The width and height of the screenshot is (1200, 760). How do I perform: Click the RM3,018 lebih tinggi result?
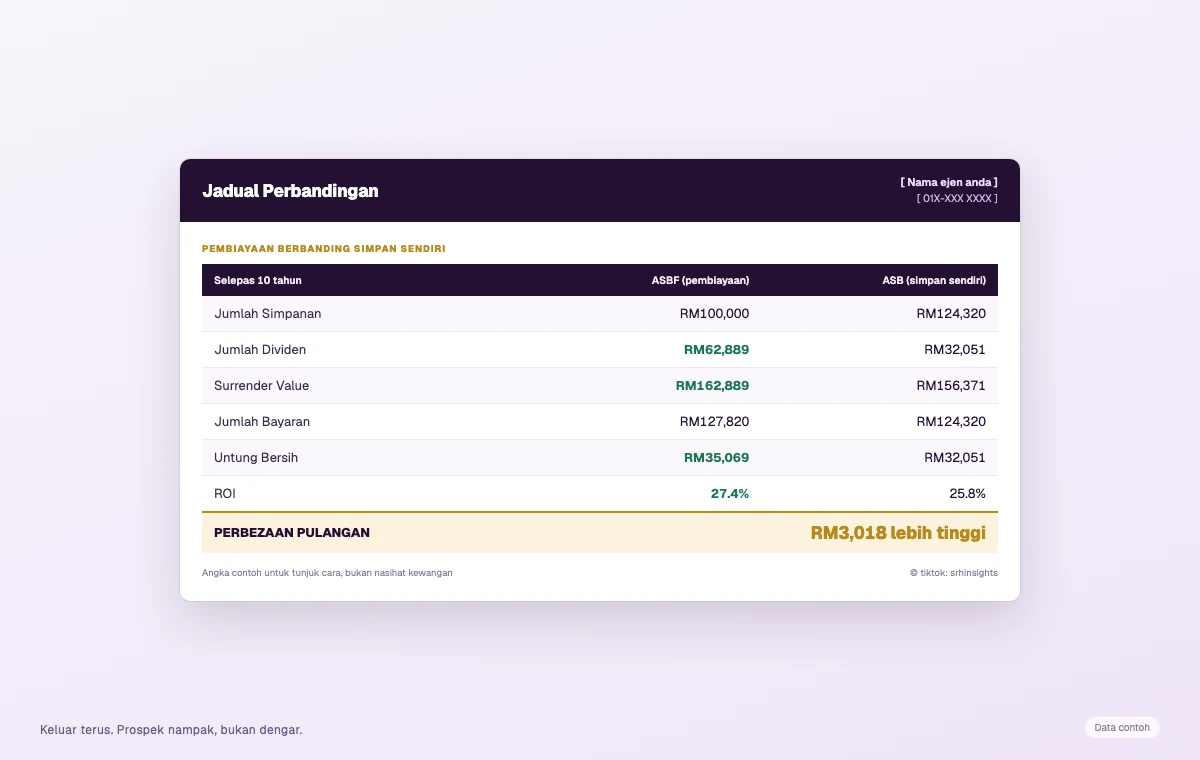tap(898, 533)
